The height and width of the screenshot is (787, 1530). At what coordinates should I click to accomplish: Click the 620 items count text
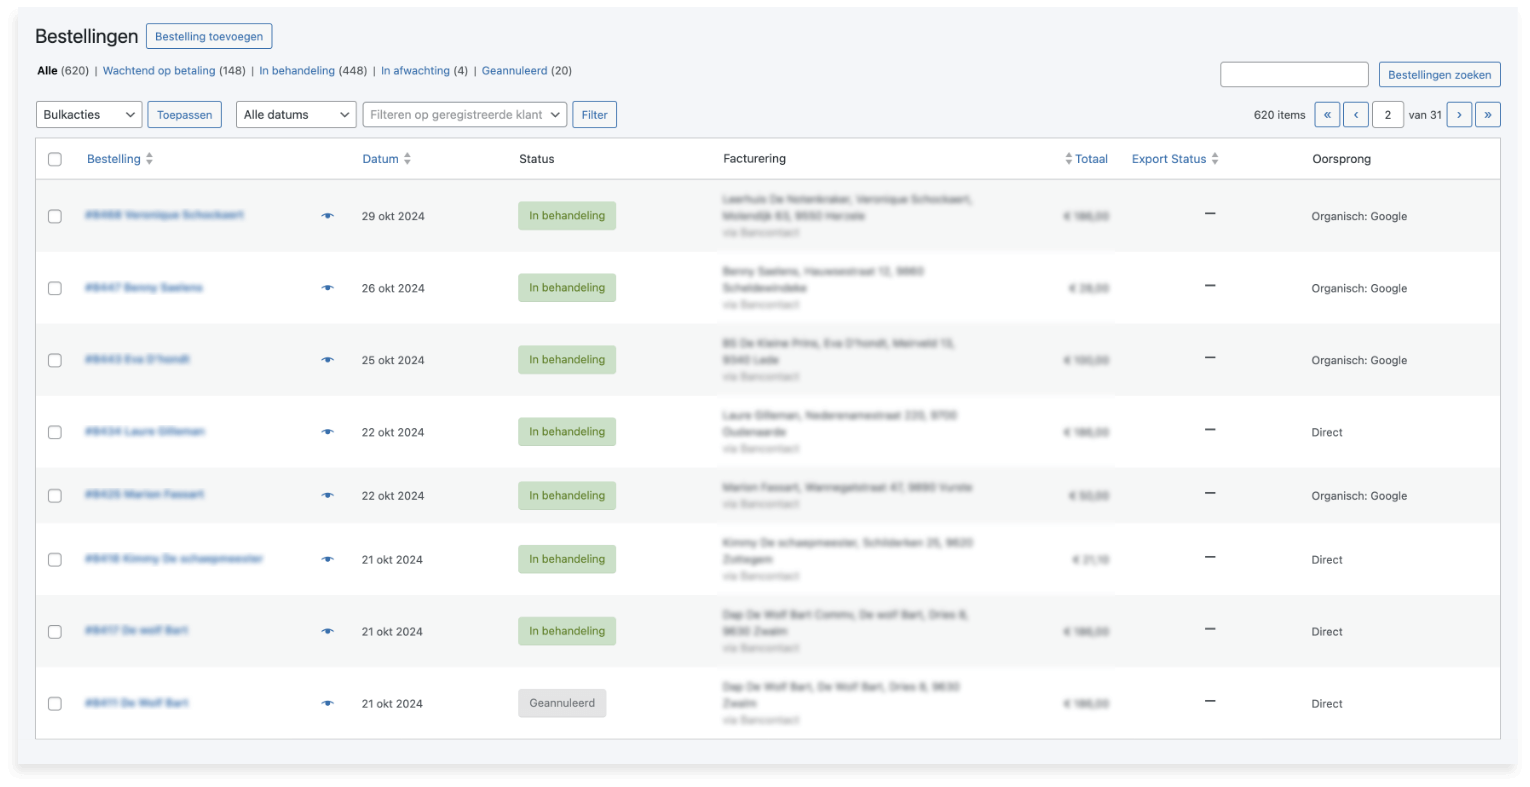click(x=1280, y=115)
